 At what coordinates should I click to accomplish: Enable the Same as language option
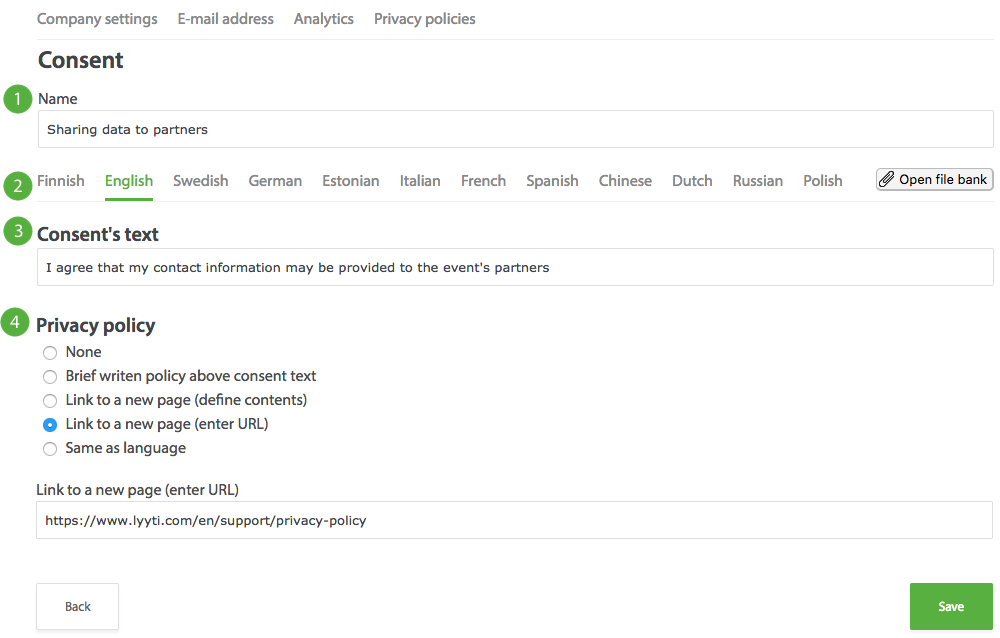click(x=50, y=448)
